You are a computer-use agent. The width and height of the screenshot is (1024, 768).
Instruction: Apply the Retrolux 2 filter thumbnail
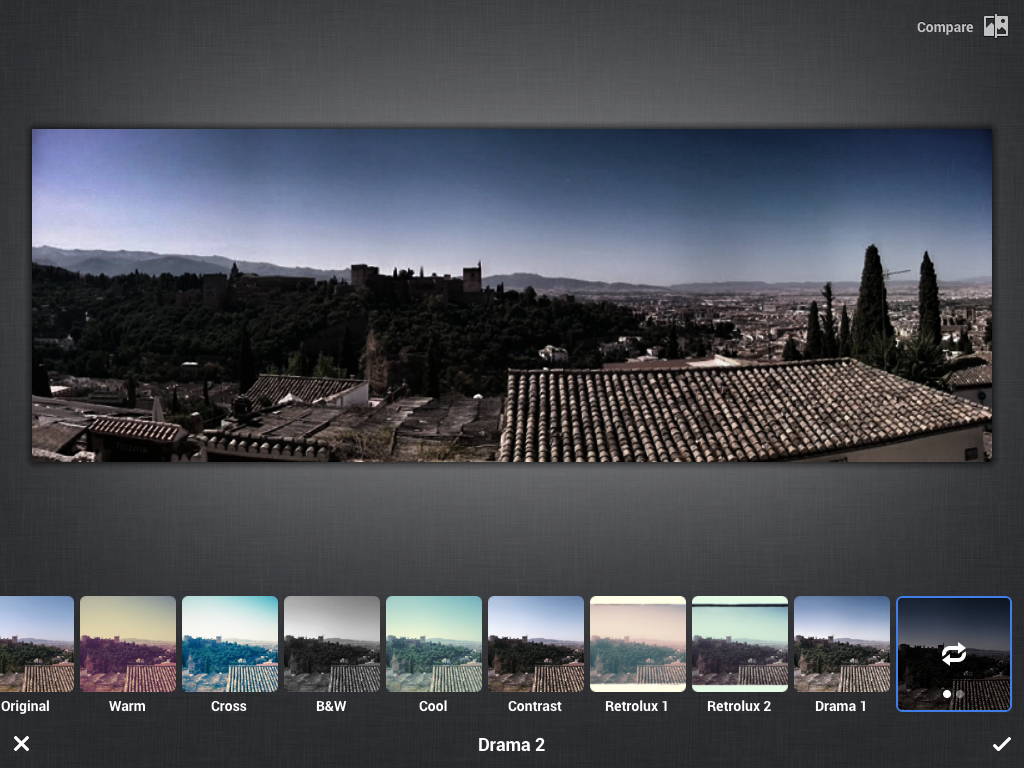(740, 644)
